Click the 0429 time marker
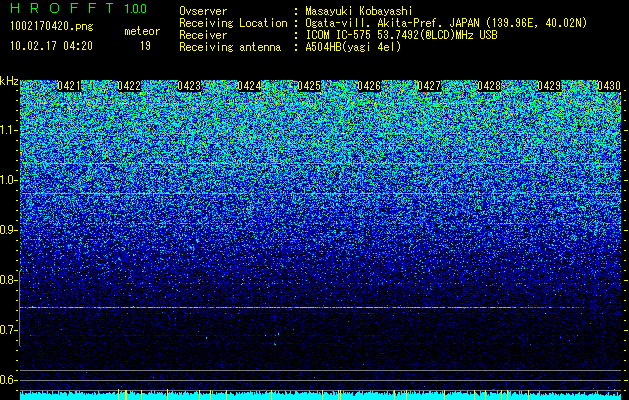This screenshot has height=400, width=629. click(549, 86)
